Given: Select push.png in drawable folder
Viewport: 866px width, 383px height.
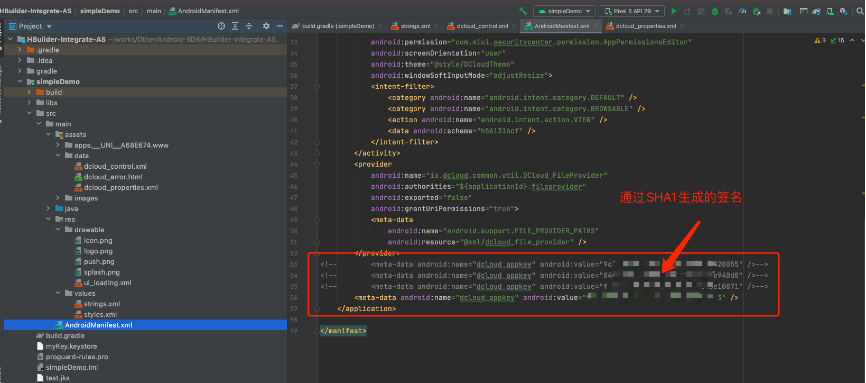Looking at the screenshot, I should click(95, 261).
